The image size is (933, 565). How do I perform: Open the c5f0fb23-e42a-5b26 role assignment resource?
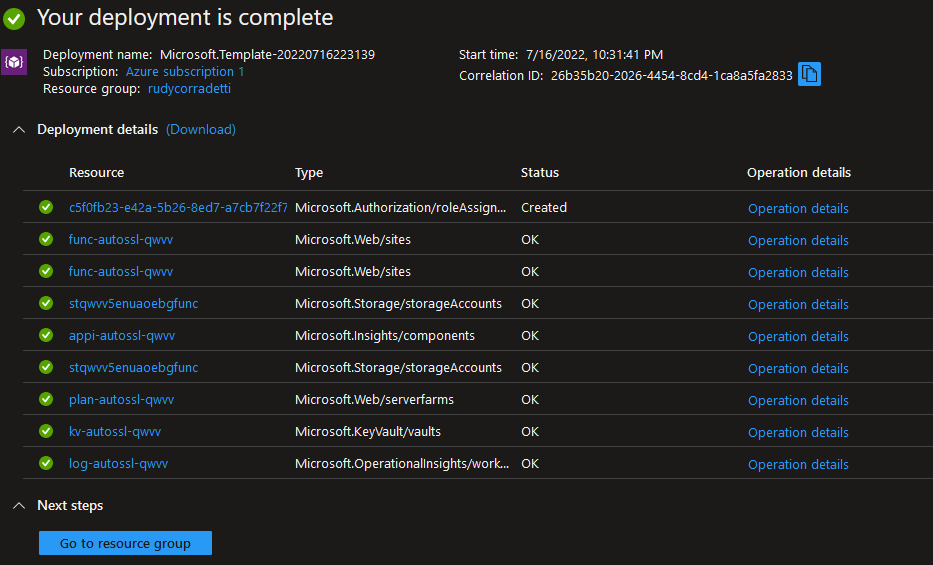178,207
